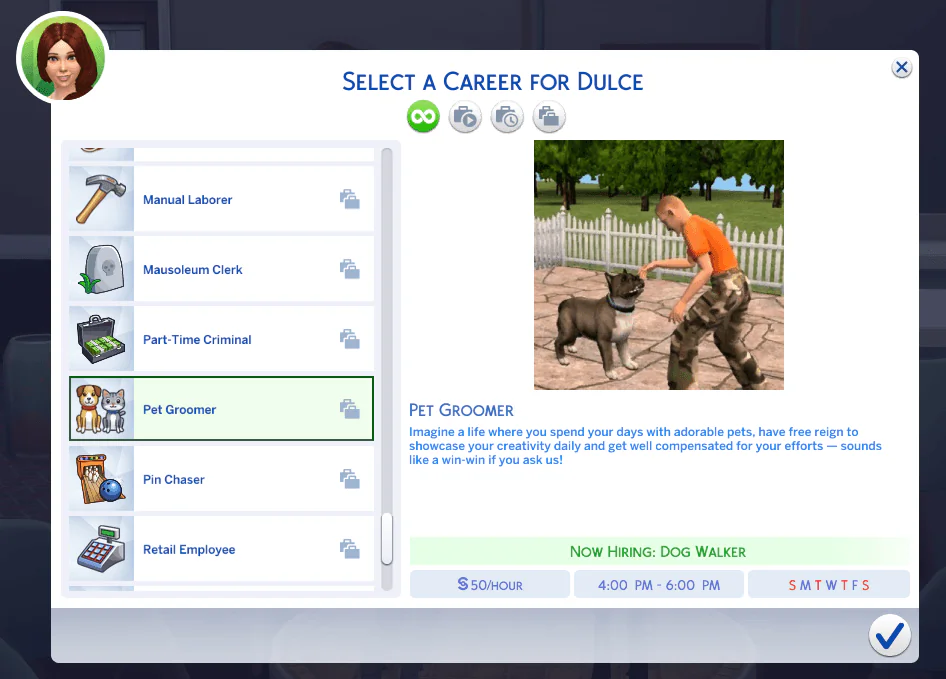Confirm career selection with the checkmark button
Screen dimensions: 946x679
coord(890,636)
